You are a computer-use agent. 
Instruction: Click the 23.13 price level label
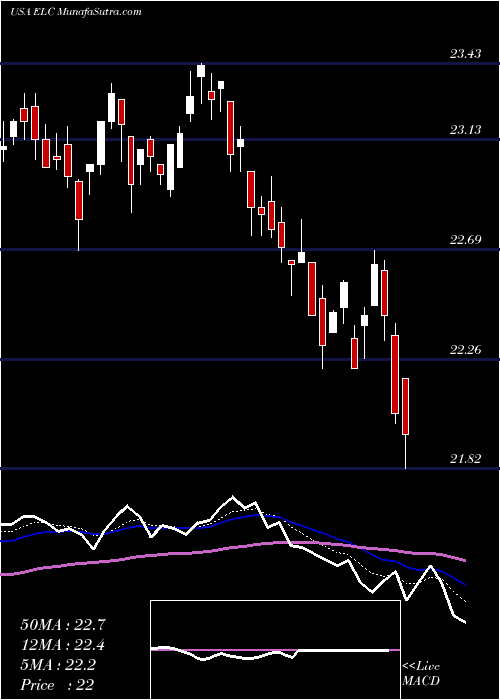(x=466, y=130)
